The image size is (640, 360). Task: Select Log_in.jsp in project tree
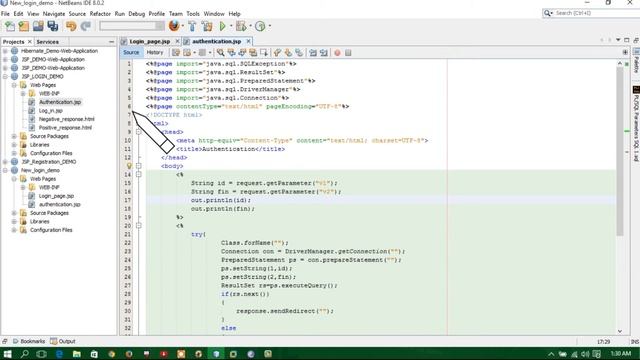51,111
